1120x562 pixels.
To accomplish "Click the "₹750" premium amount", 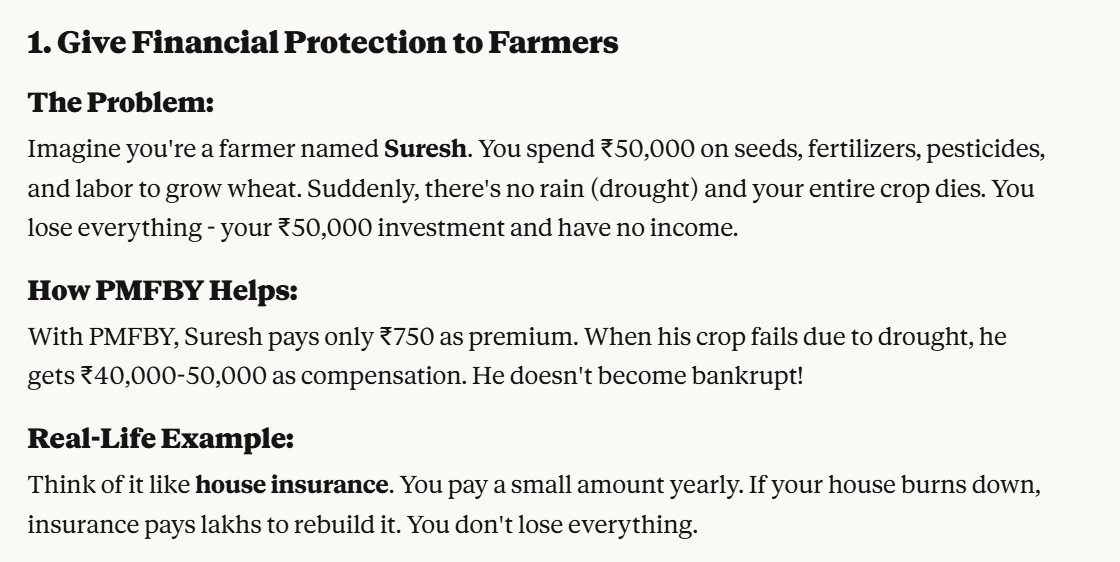I will pos(407,338).
